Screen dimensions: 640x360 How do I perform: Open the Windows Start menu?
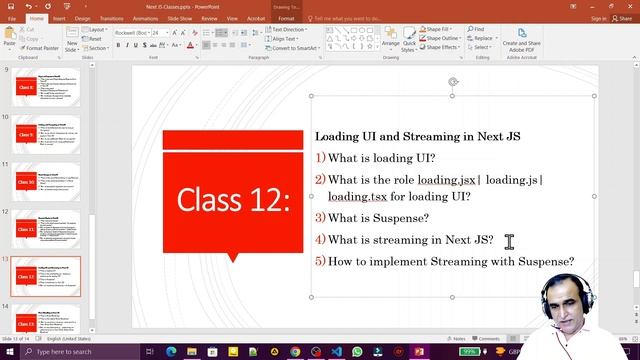(10, 351)
